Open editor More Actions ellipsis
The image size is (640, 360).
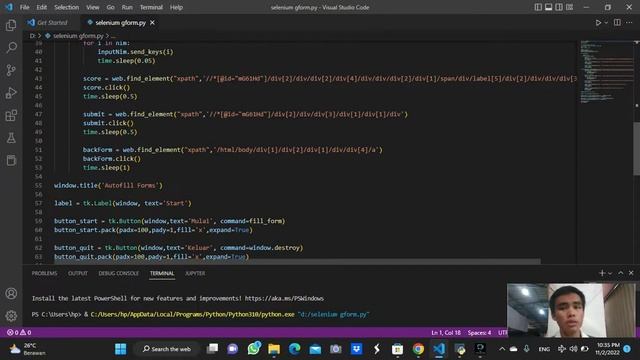click(629, 23)
